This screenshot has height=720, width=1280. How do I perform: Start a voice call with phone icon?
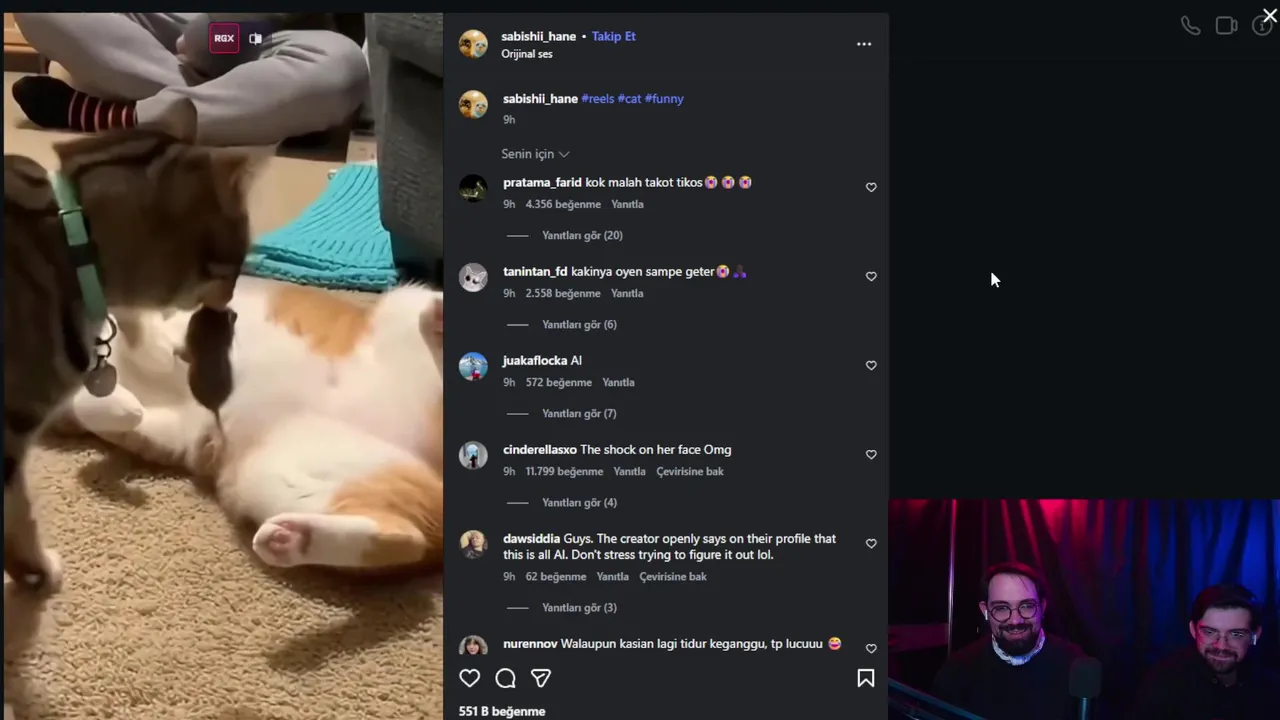tap(1190, 26)
